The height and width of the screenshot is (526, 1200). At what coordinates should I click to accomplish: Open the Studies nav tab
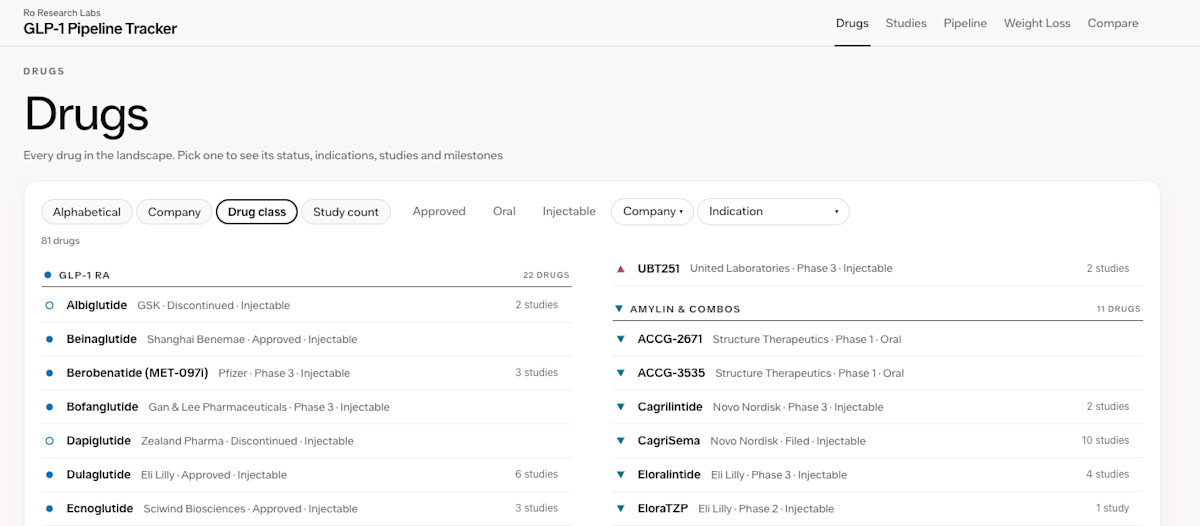906,23
